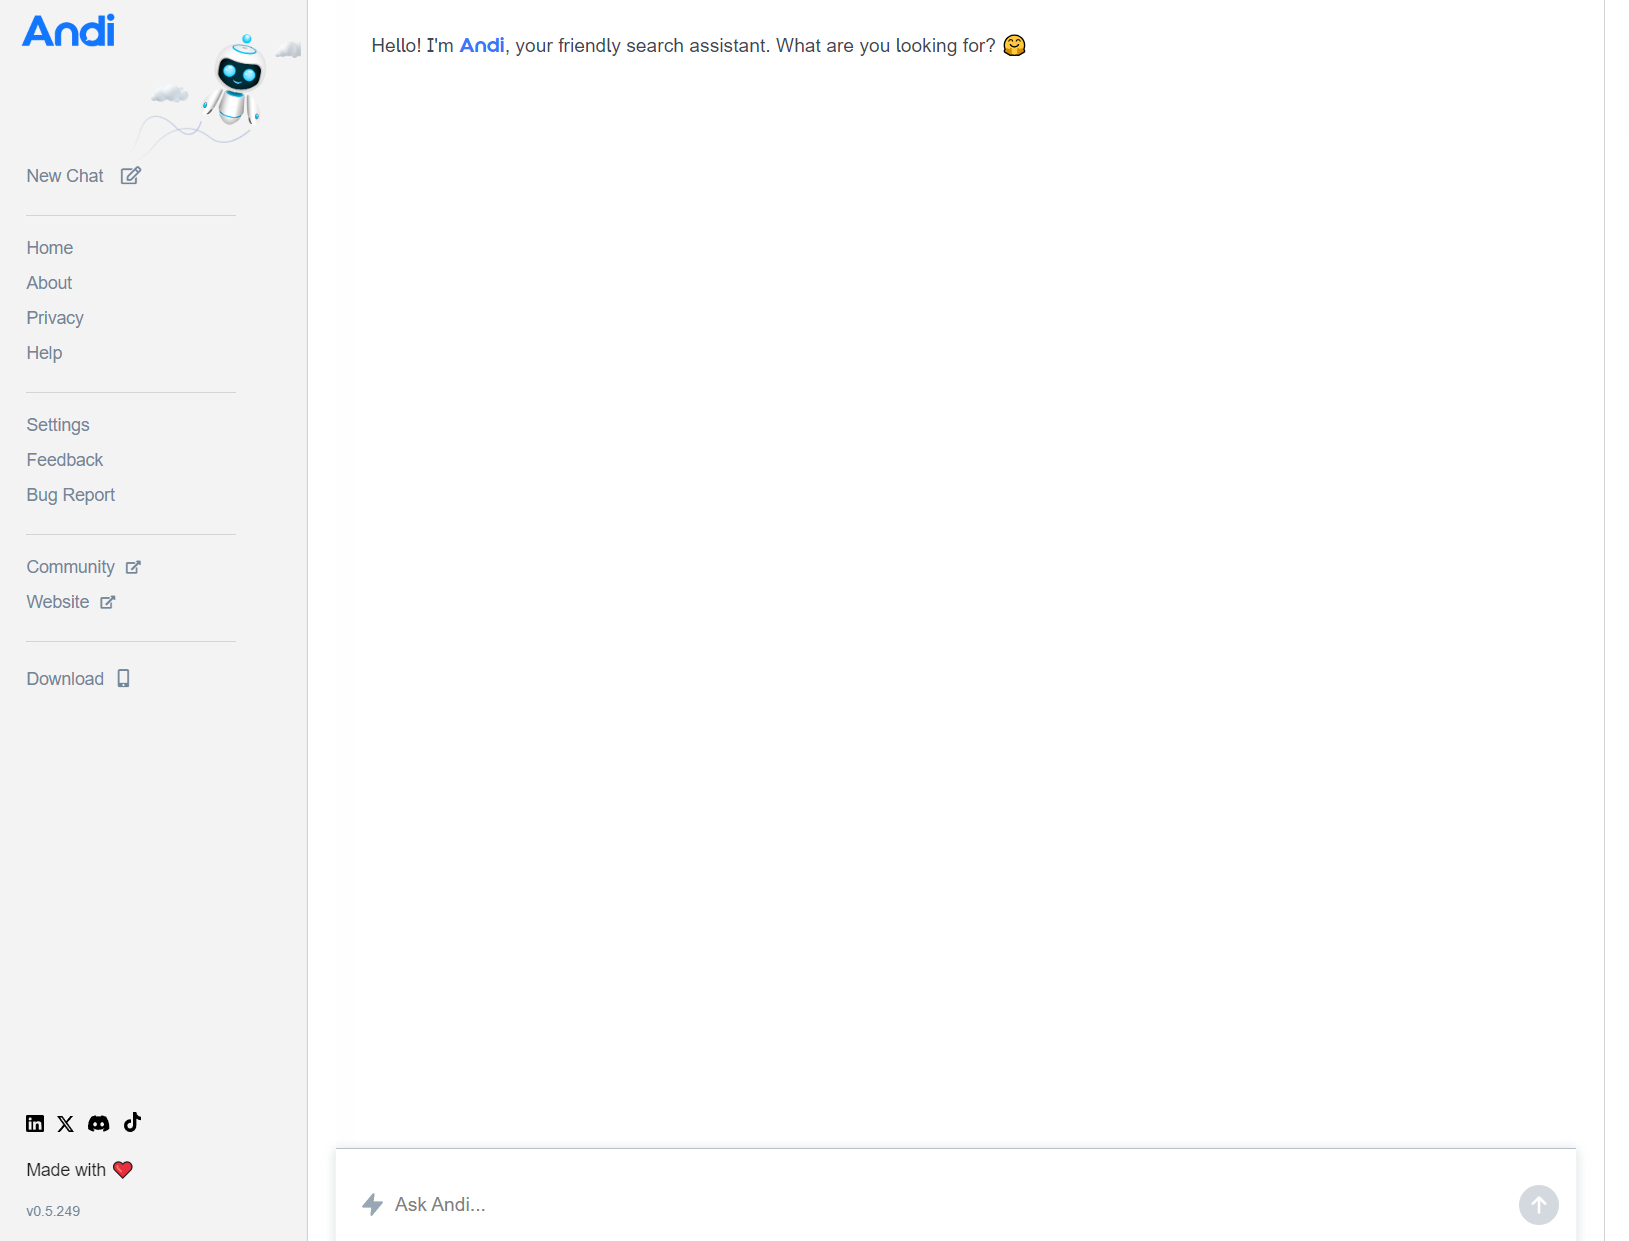
Task: Click the red heart icon
Action: (x=123, y=1170)
